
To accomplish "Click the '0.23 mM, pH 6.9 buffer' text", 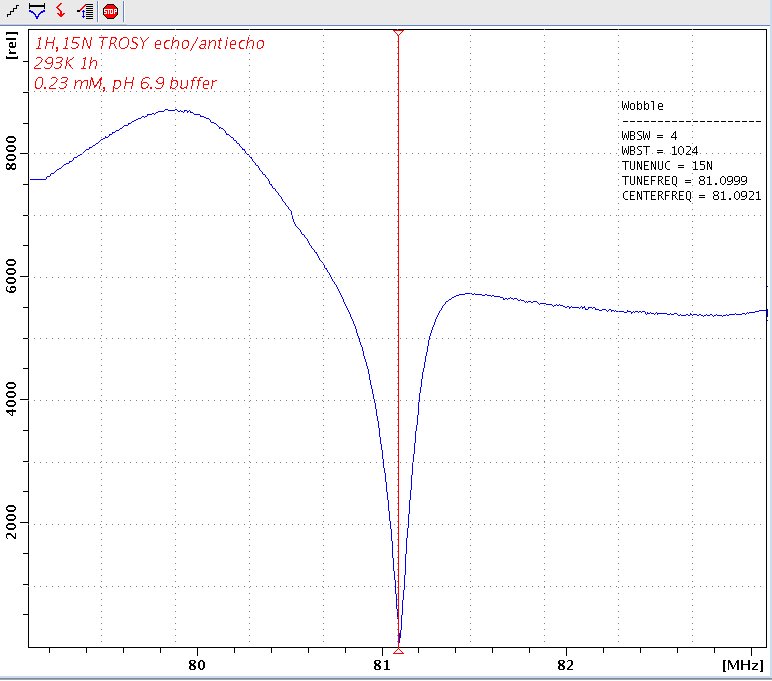I will pyautogui.click(x=125, y=84).
